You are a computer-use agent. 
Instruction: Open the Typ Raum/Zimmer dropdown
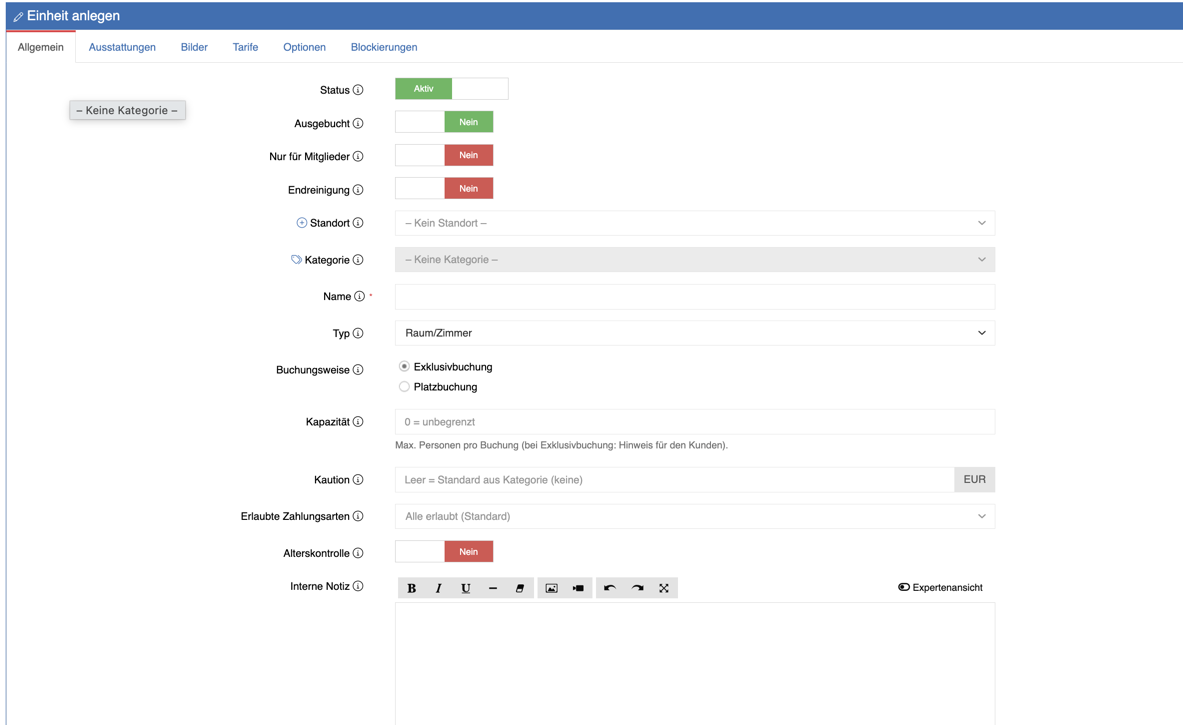[695, 333]
